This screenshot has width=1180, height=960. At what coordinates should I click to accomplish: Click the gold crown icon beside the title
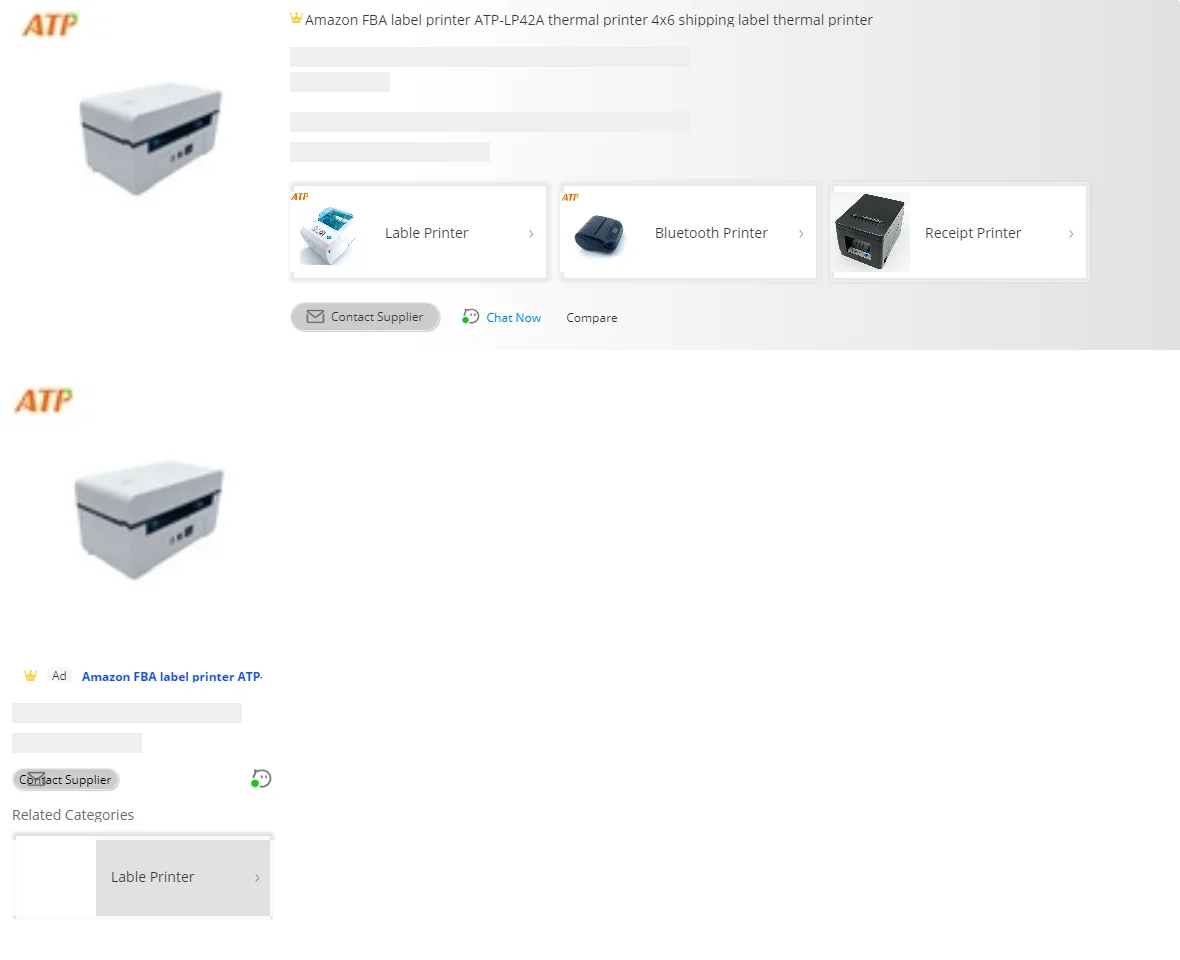point(297,18)
